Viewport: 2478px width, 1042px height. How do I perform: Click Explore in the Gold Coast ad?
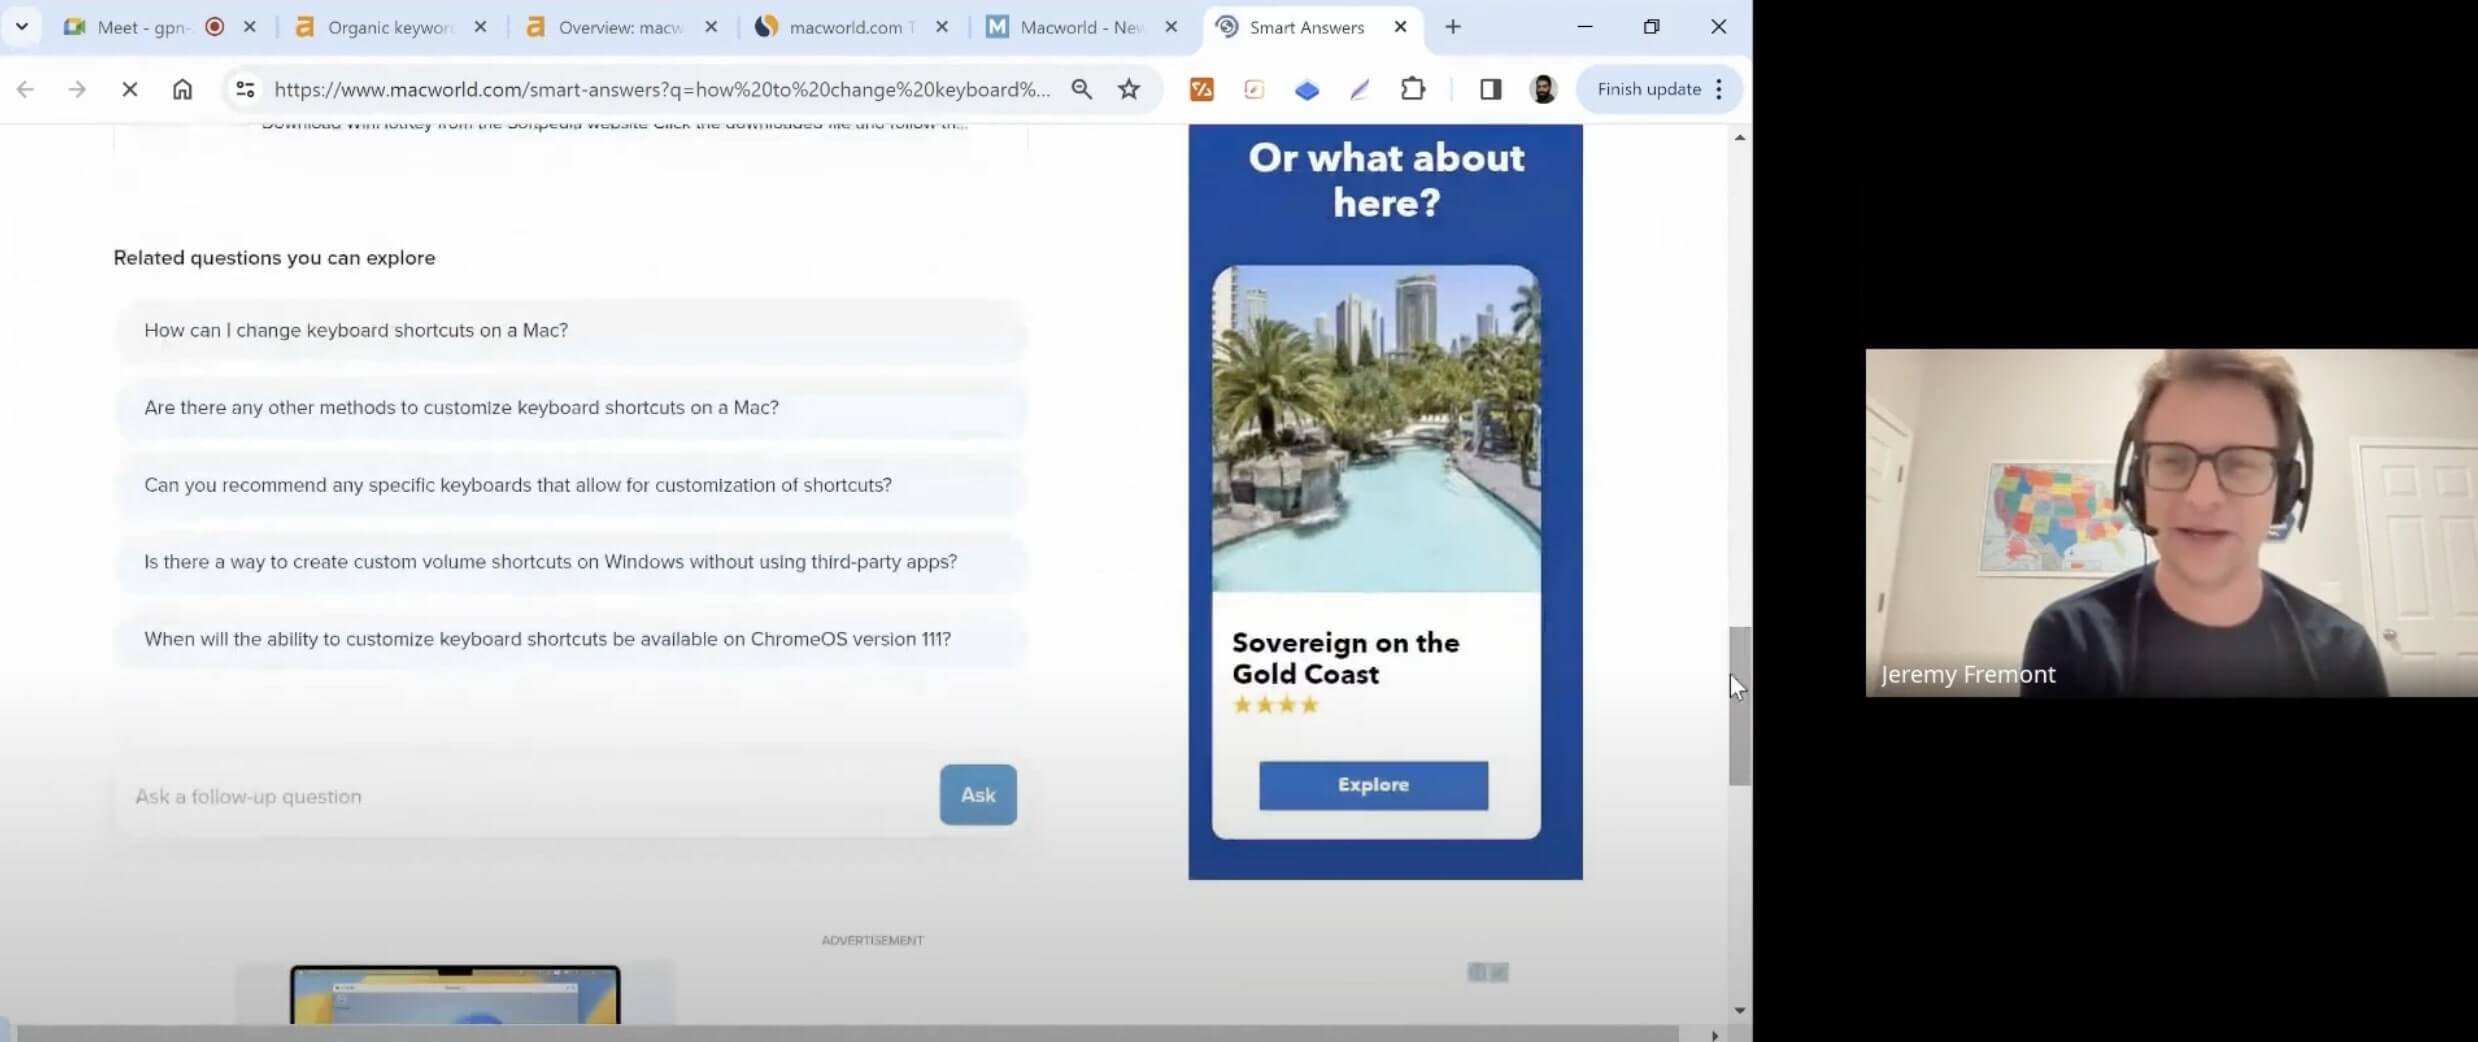[x=1373, y=785]
